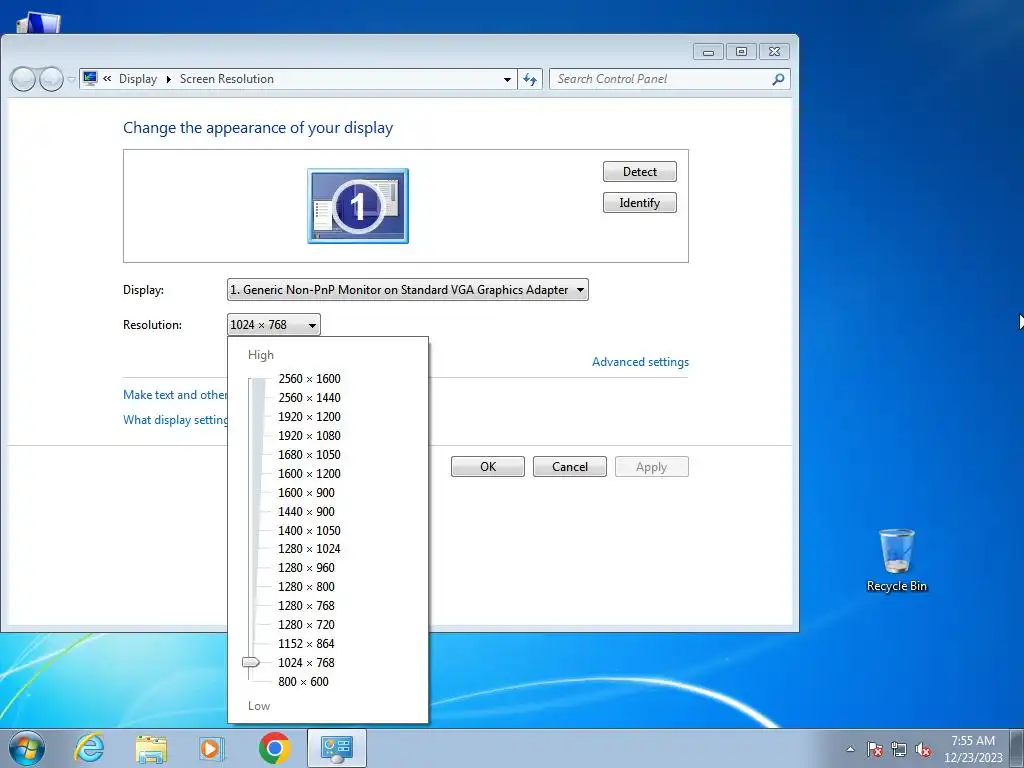
Task: Open the Display monitor dropdown
Action: click(x=408, y=290)
